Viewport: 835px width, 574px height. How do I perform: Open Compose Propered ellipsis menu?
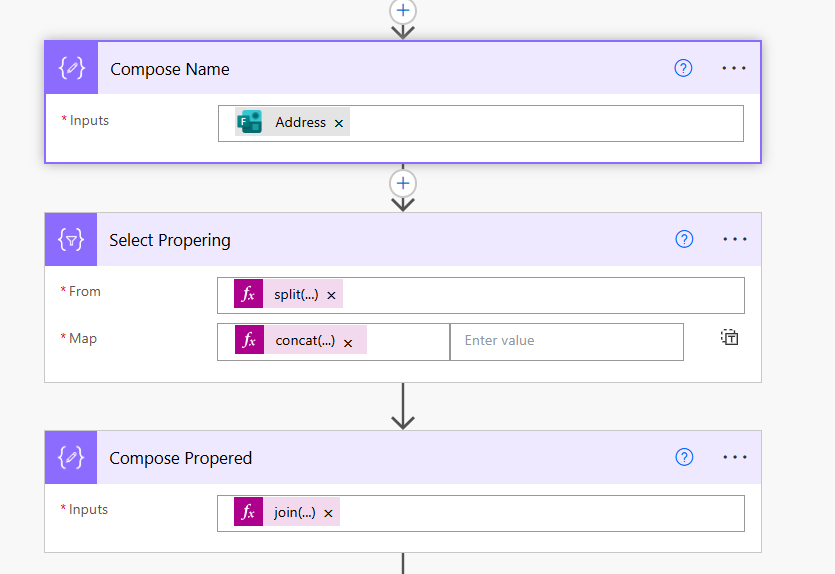click(x=735, y=457)
